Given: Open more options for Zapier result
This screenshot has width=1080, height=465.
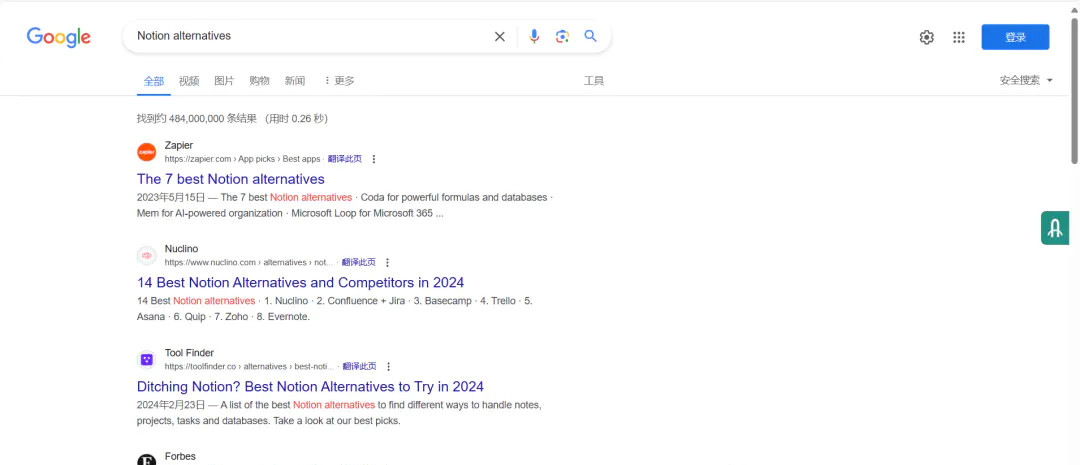Looking at the screenshot, I should (x=374, y=159).
